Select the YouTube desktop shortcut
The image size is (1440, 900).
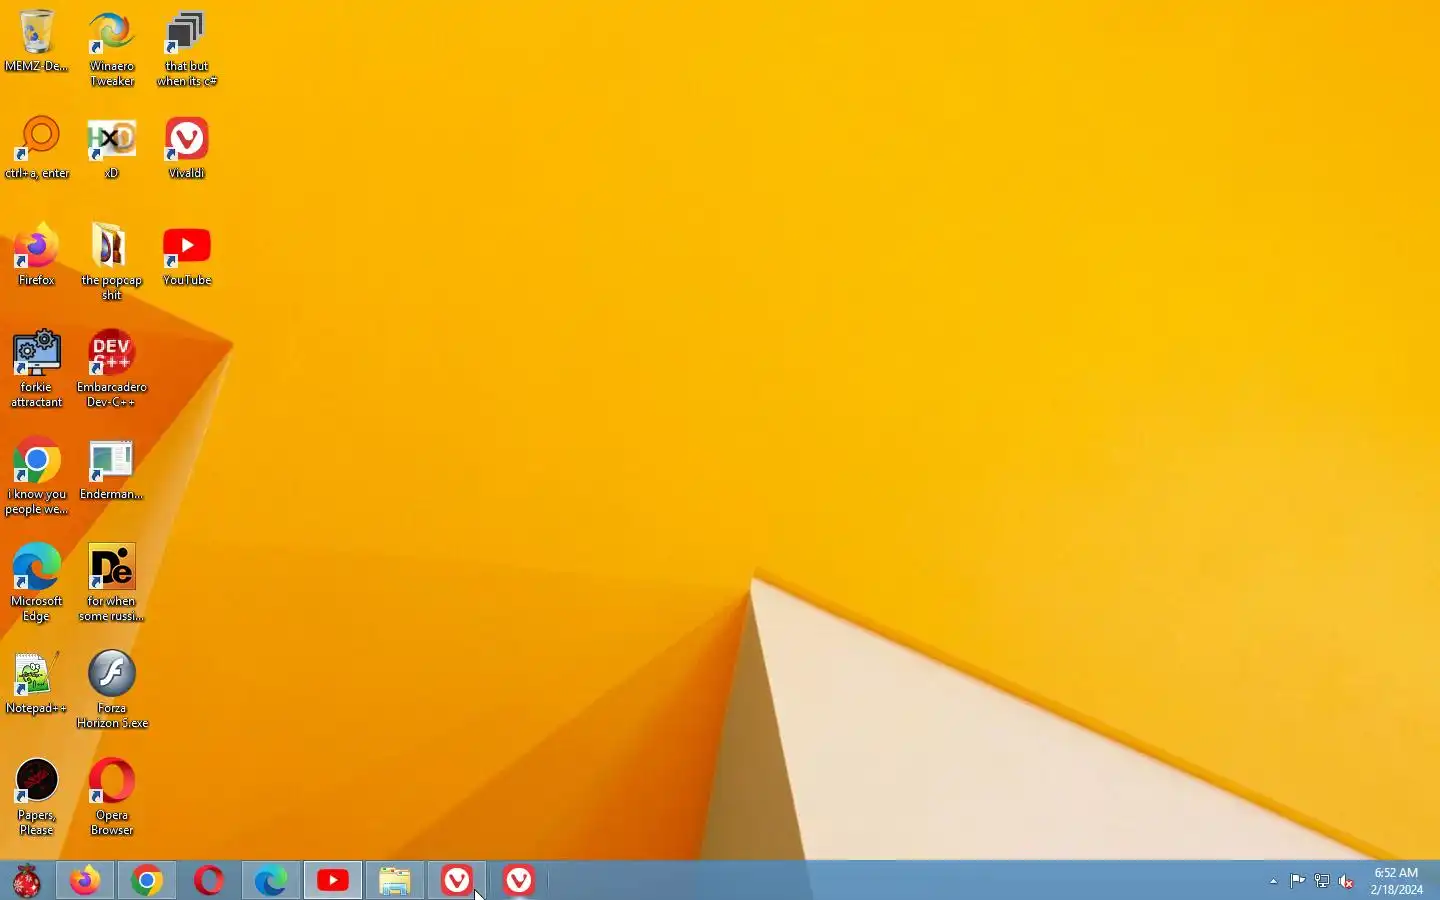(x=187, y=255)
